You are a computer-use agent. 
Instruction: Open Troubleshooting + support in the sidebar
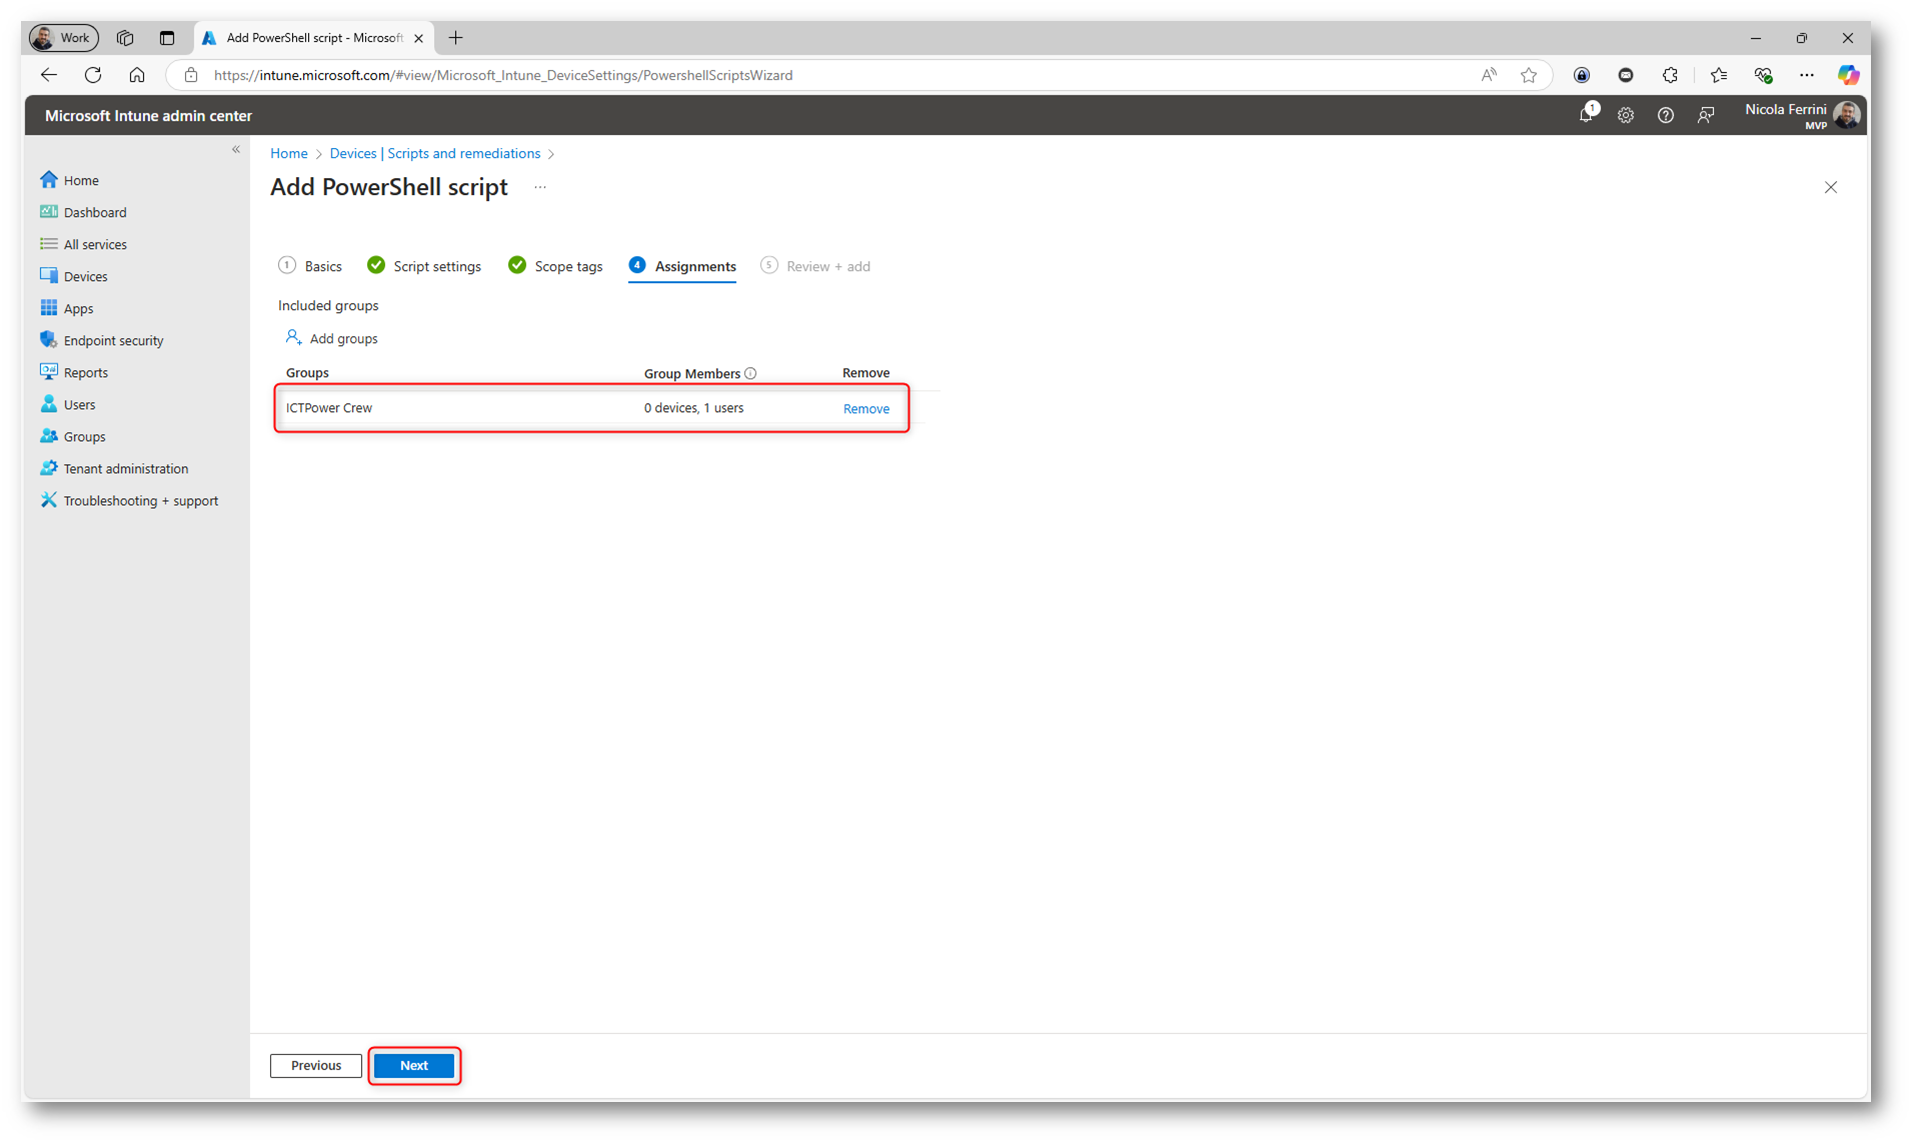(x=140, y=500)
